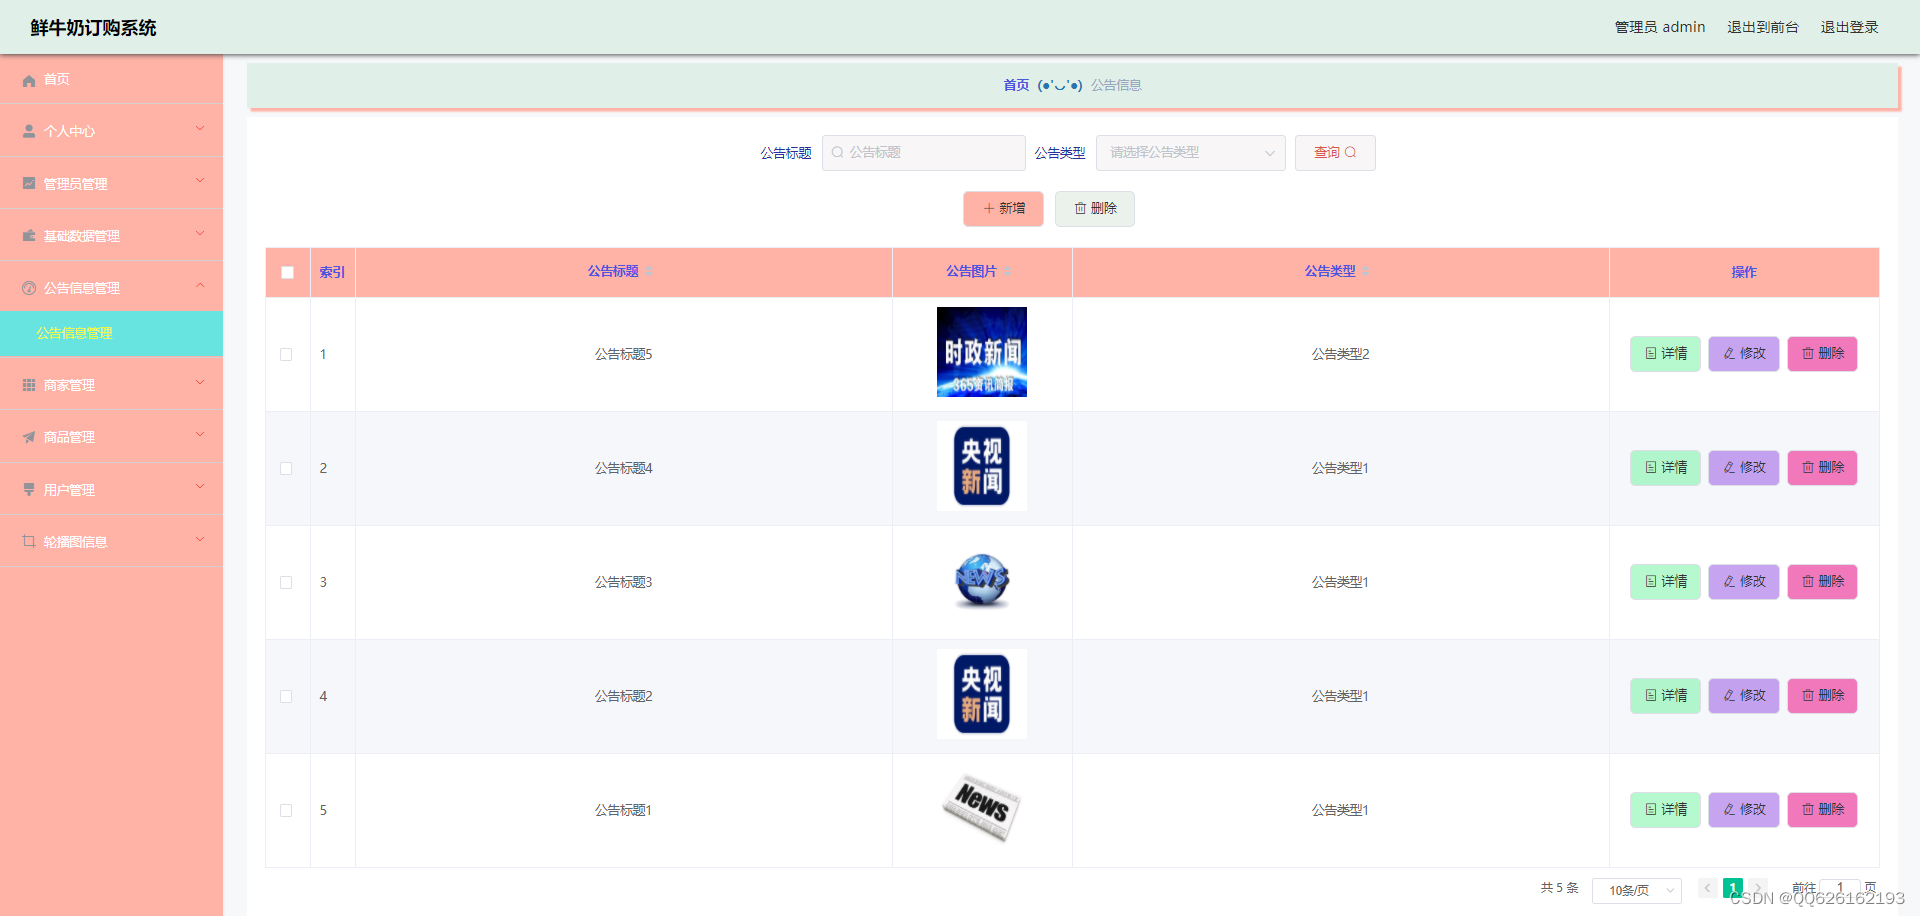Click the crop icon for 轮播图信息
Viewport: 1920px width, 916px height.
[x=29, y=541]
